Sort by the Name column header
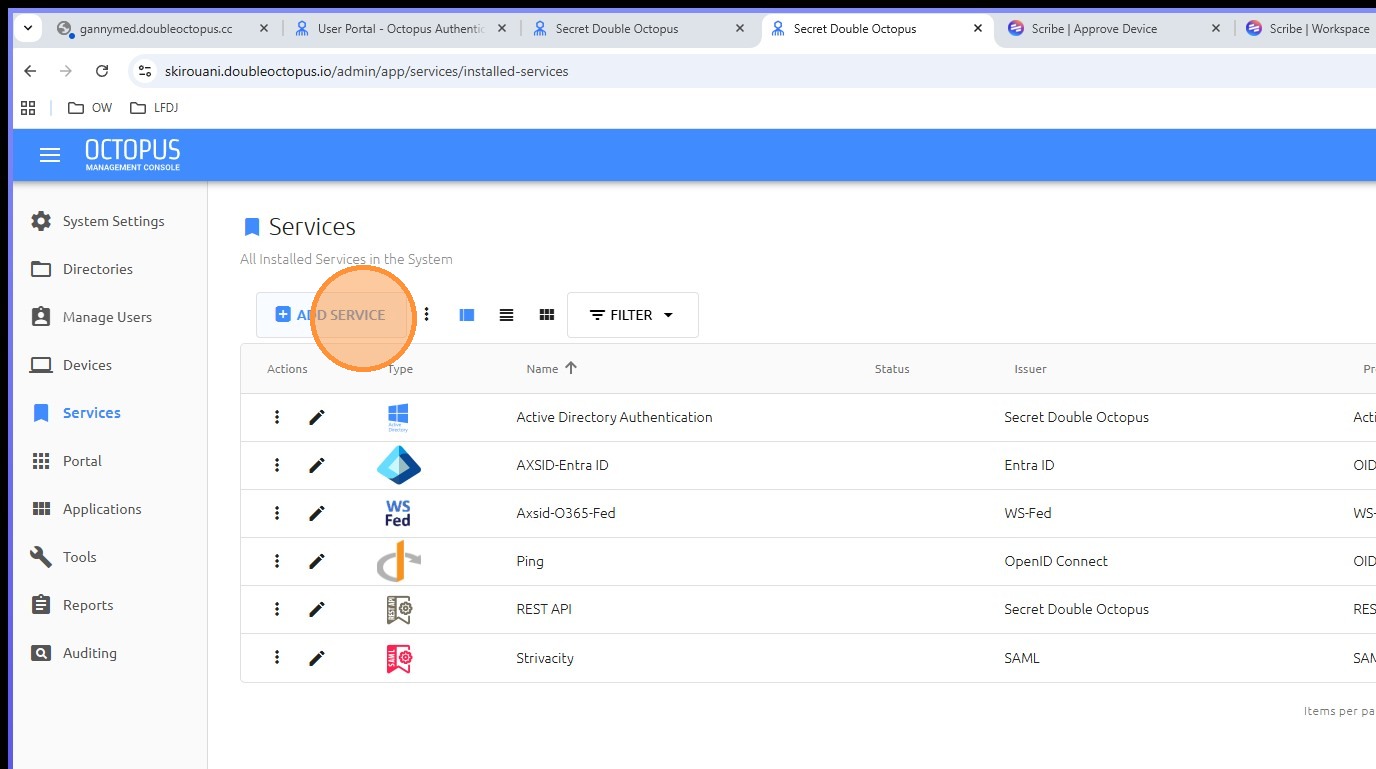The width and height of the screenshot is (1376, 769). tap(551, 368)
